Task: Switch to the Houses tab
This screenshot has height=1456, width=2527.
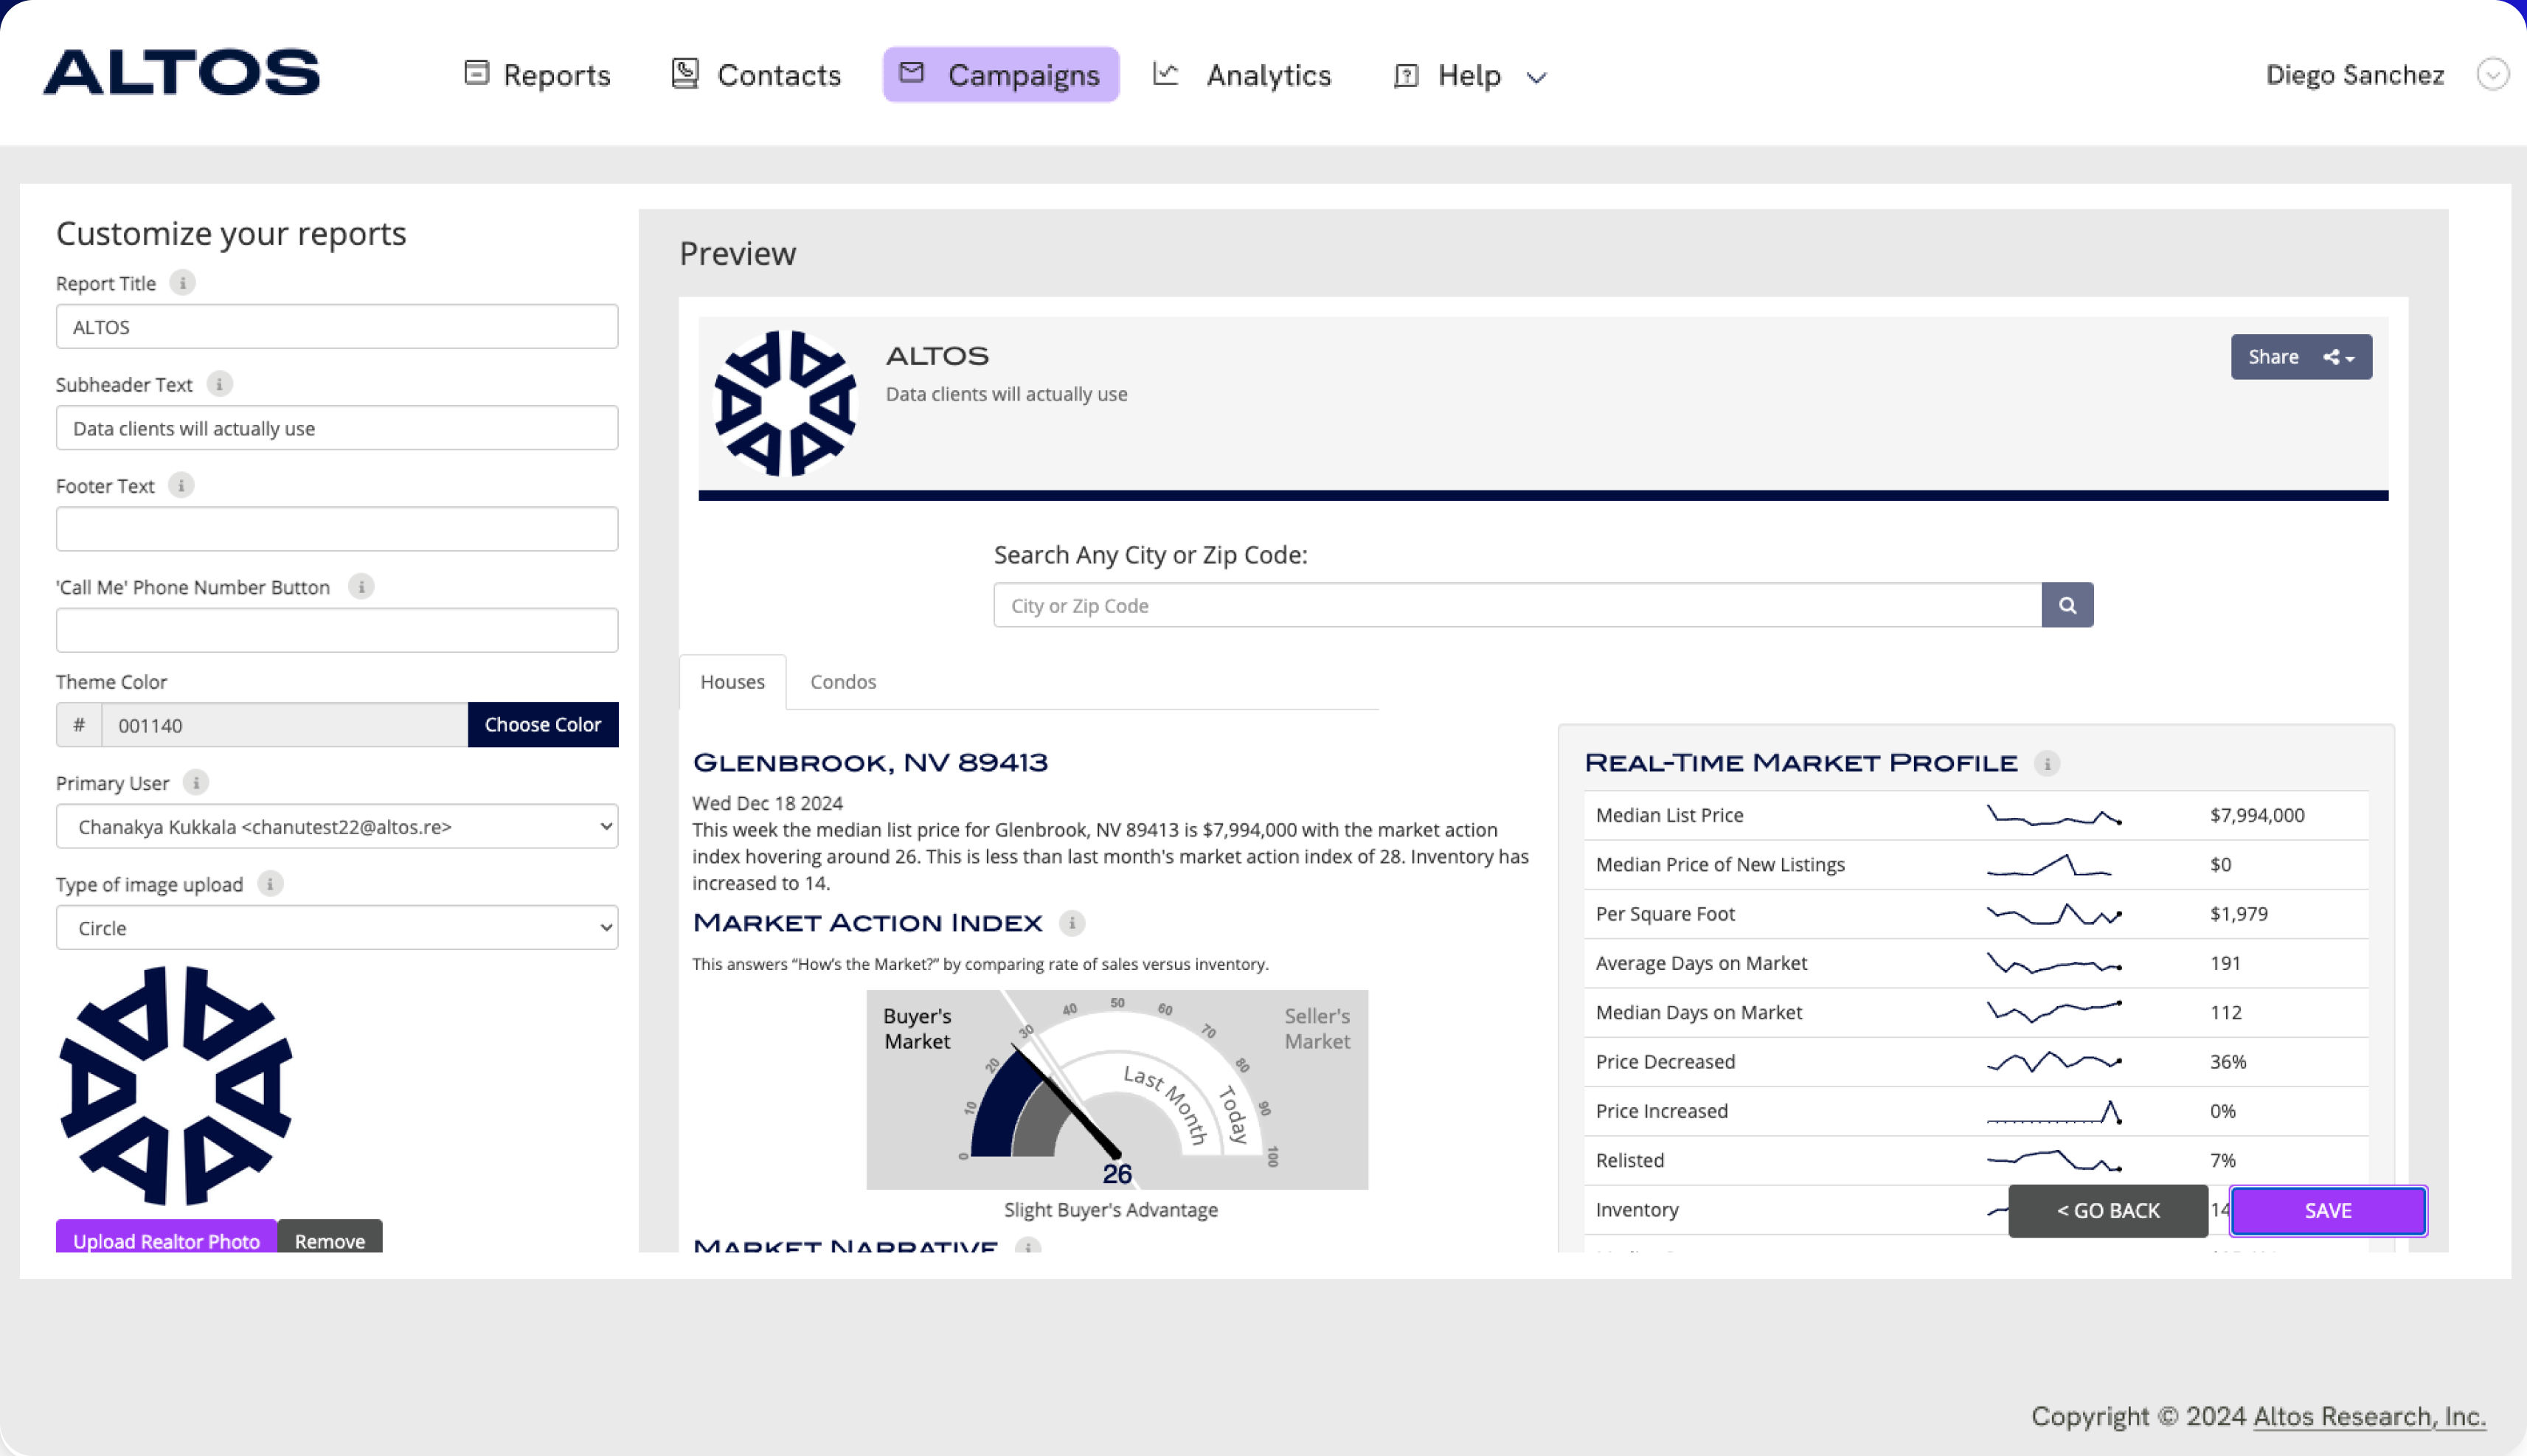Action: tap(732, 680)
